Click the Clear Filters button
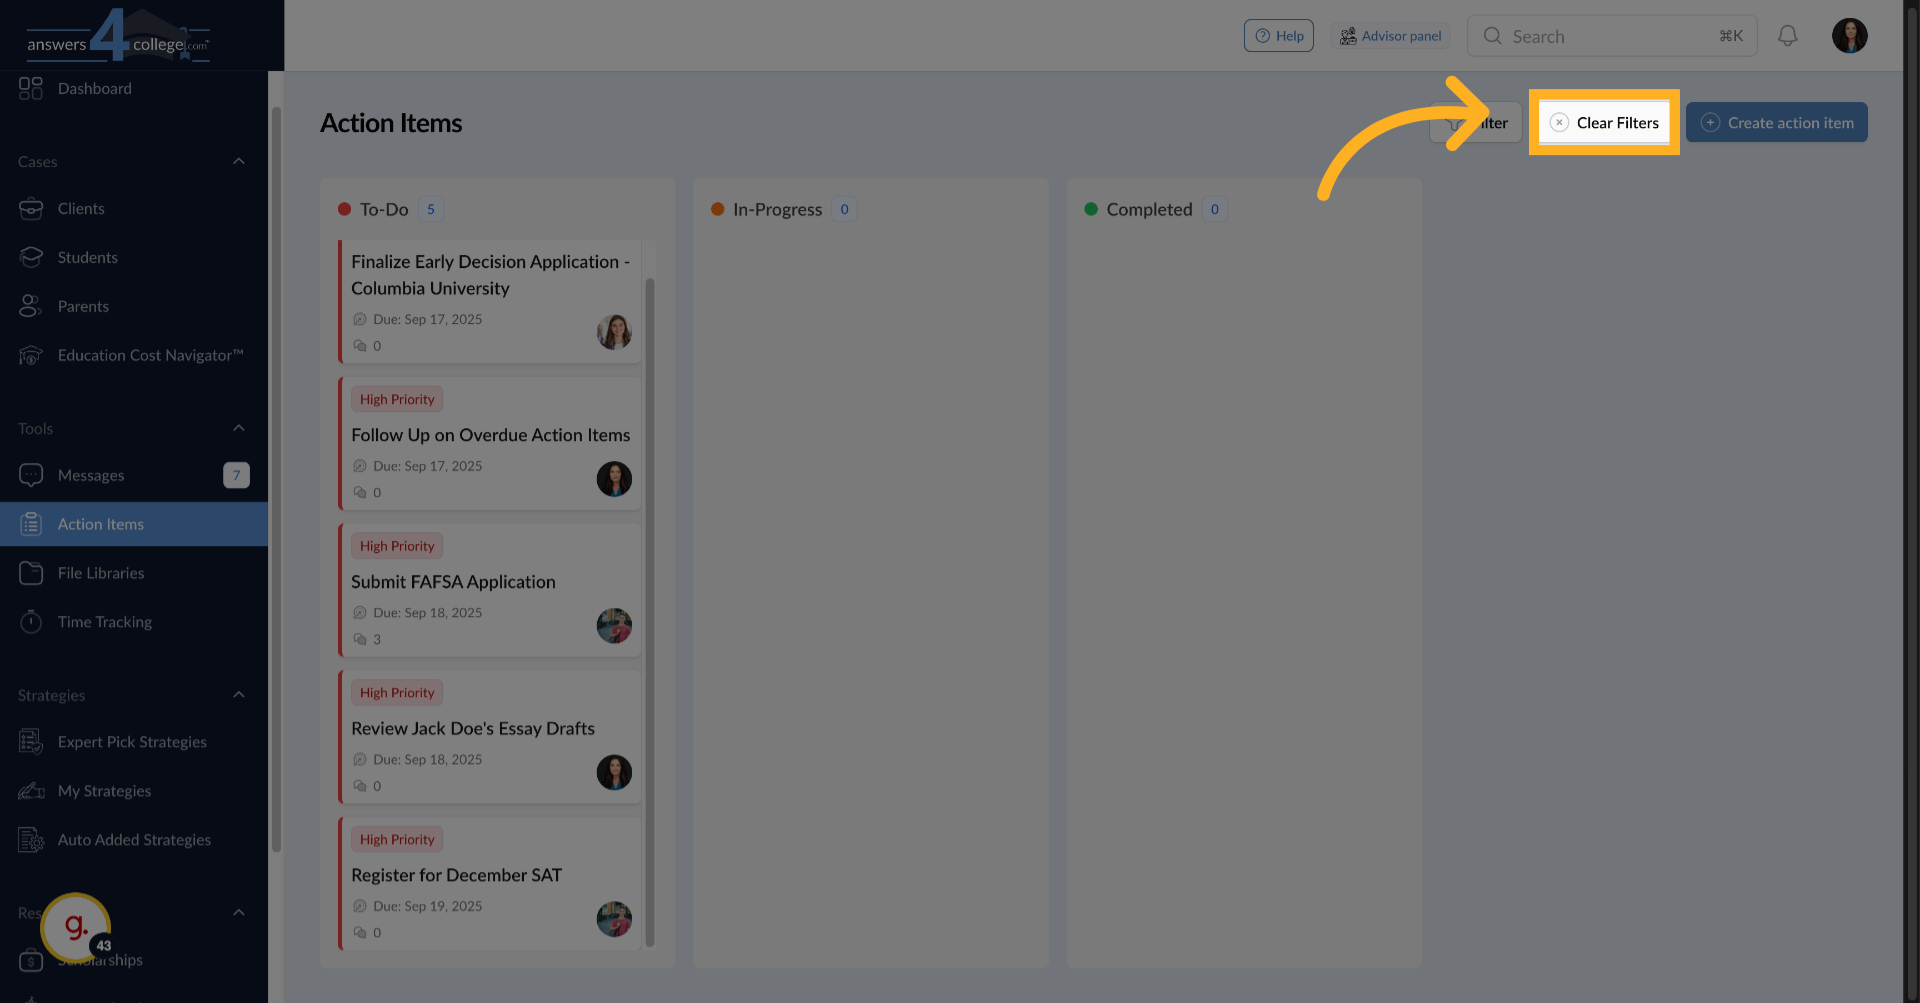Viewport: 1920px width, 1003px height. pyautogui.click(x=1604, y=123)
